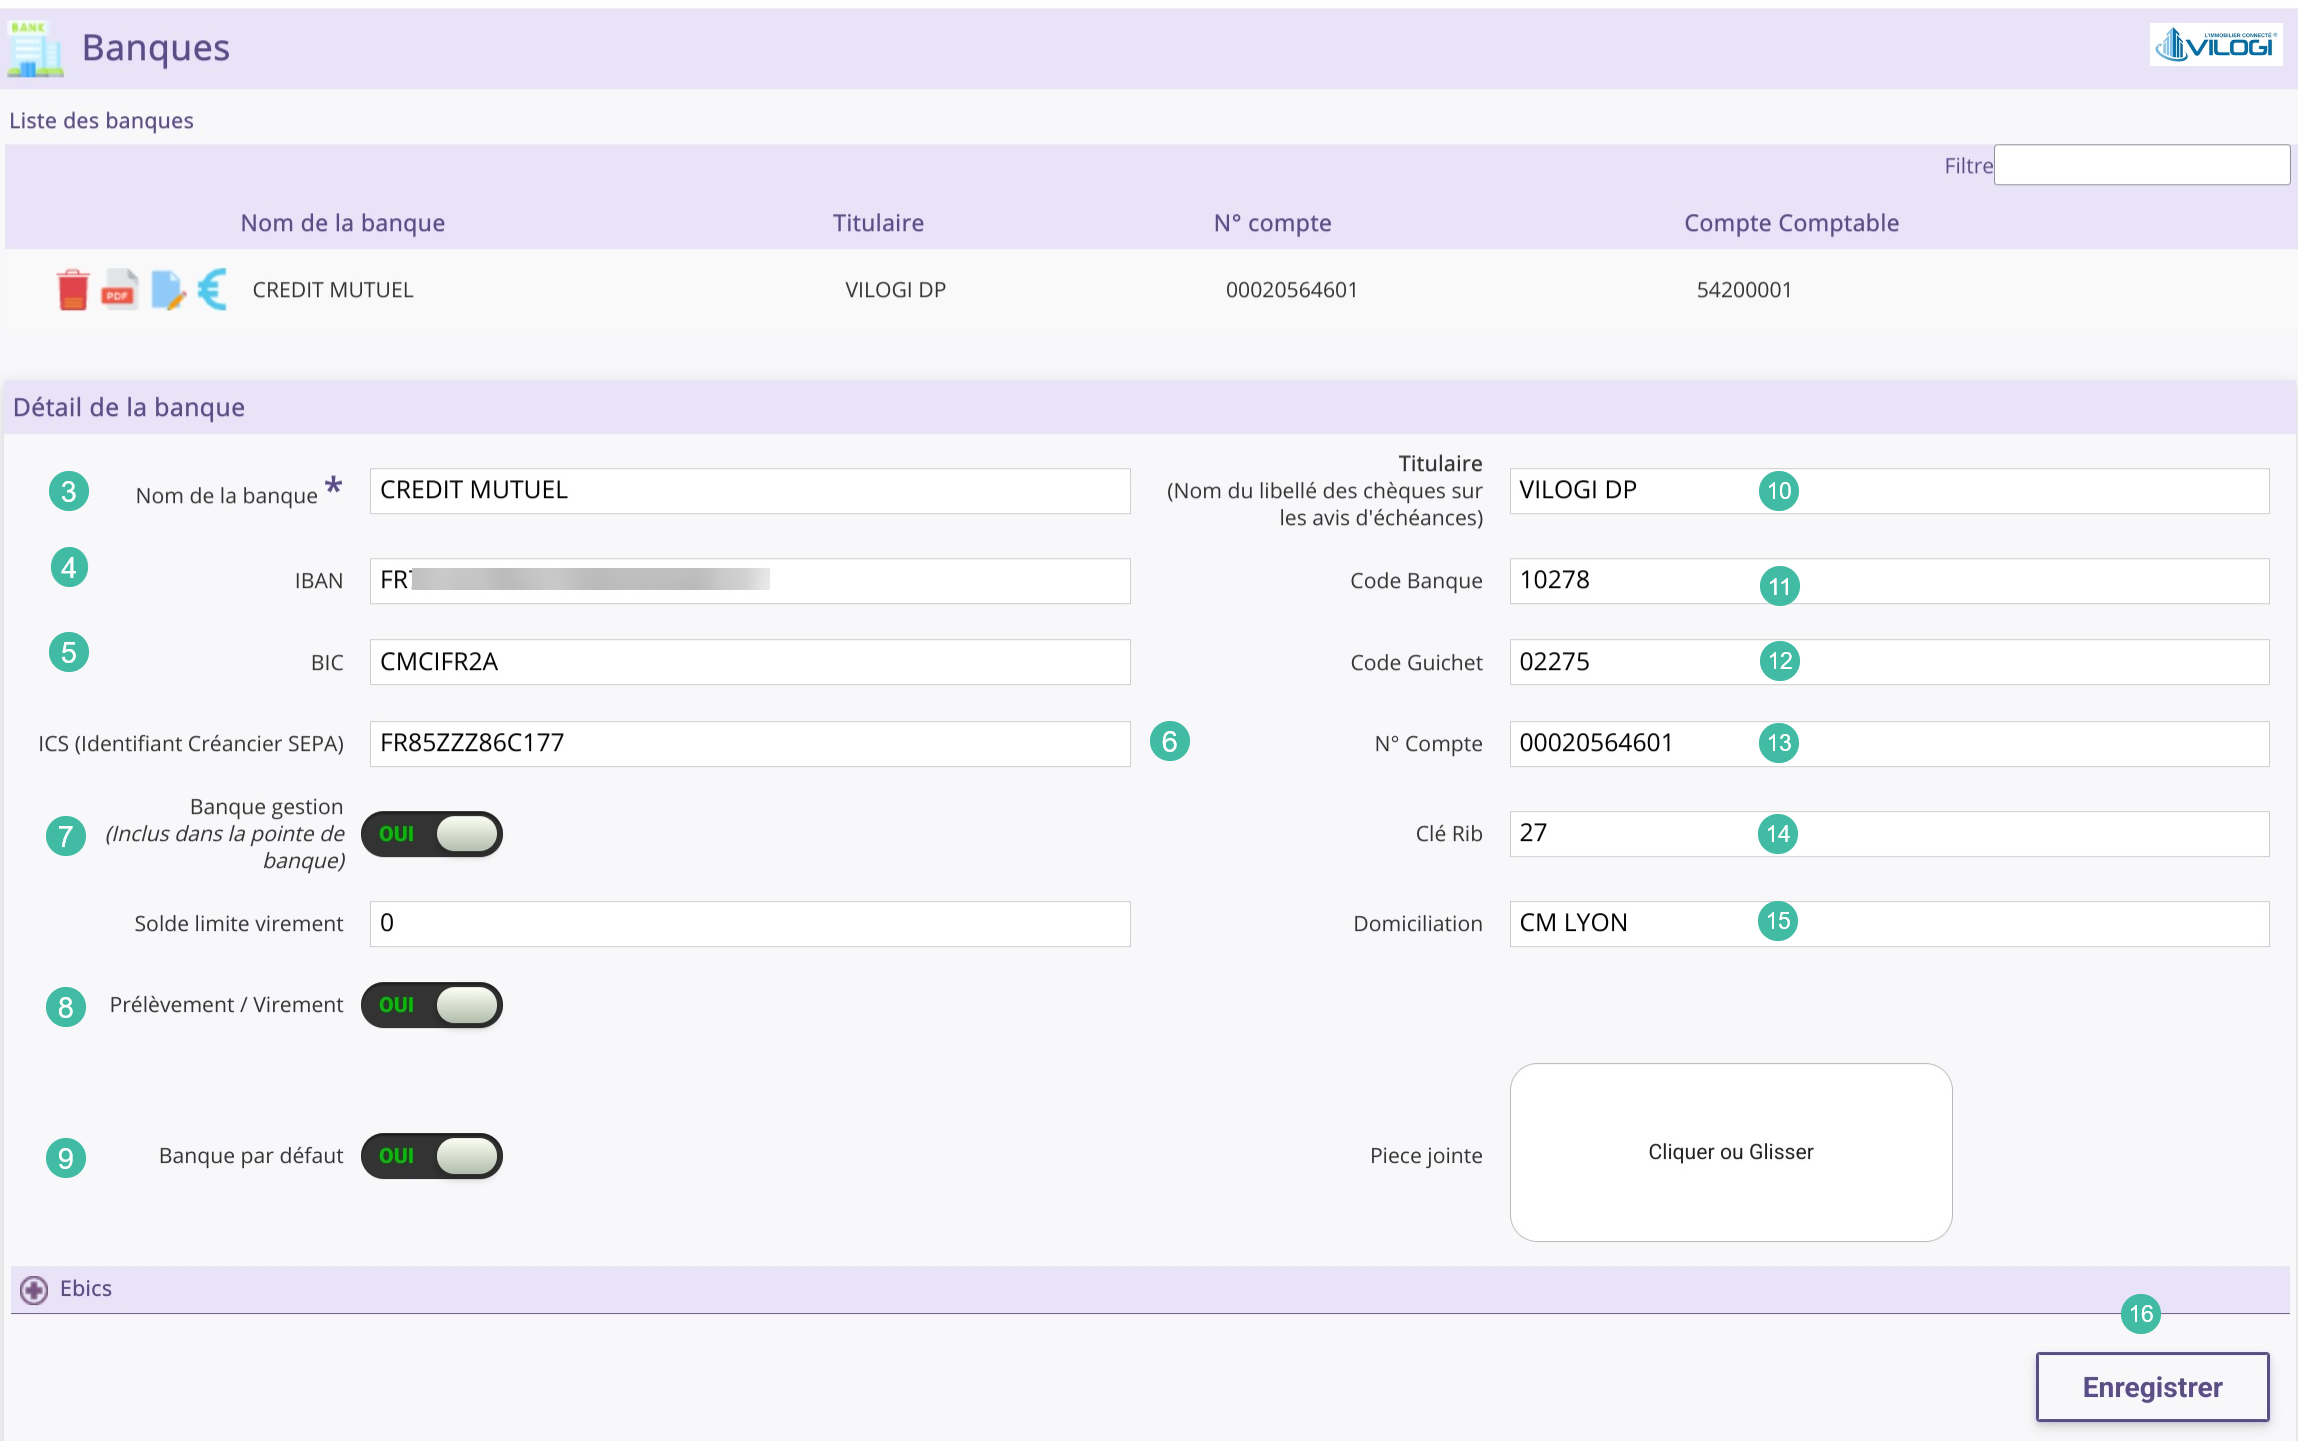2298x1441 pixels.
Task: Click the Domiciliation input field
Action: (1889, 924)
